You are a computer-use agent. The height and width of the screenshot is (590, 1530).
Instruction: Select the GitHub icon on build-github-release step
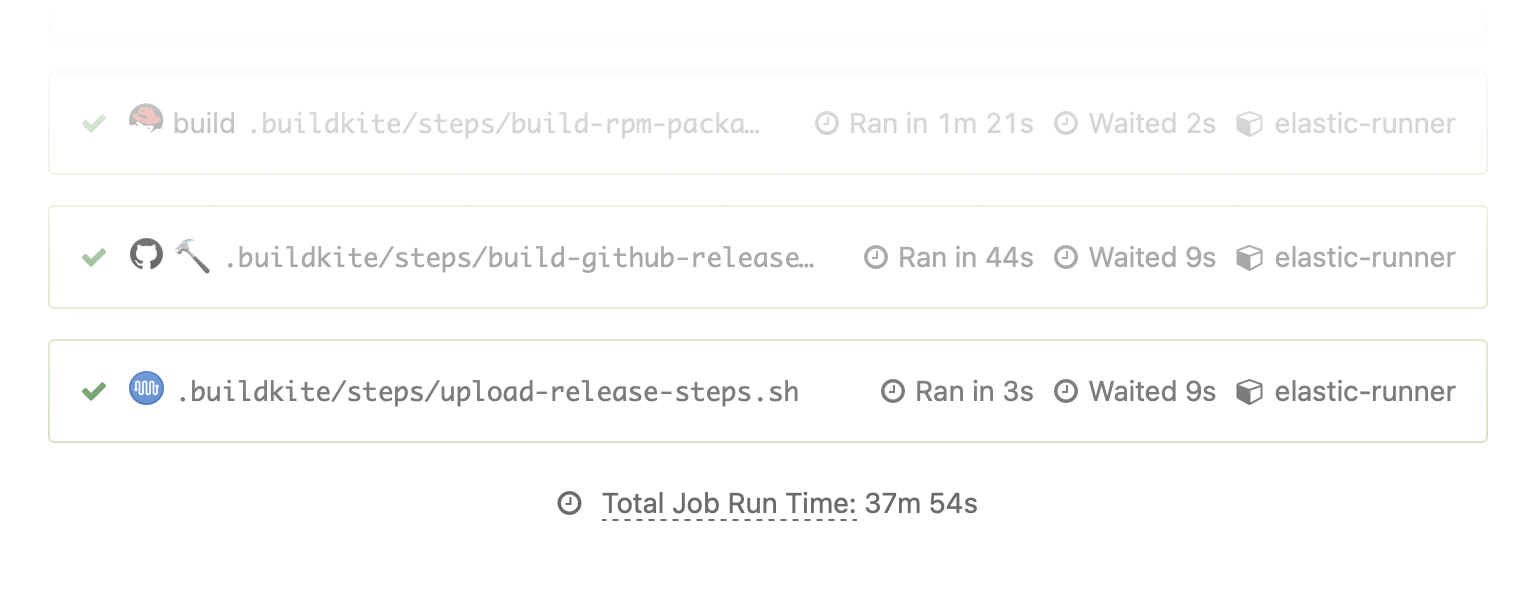coord(147,257)
